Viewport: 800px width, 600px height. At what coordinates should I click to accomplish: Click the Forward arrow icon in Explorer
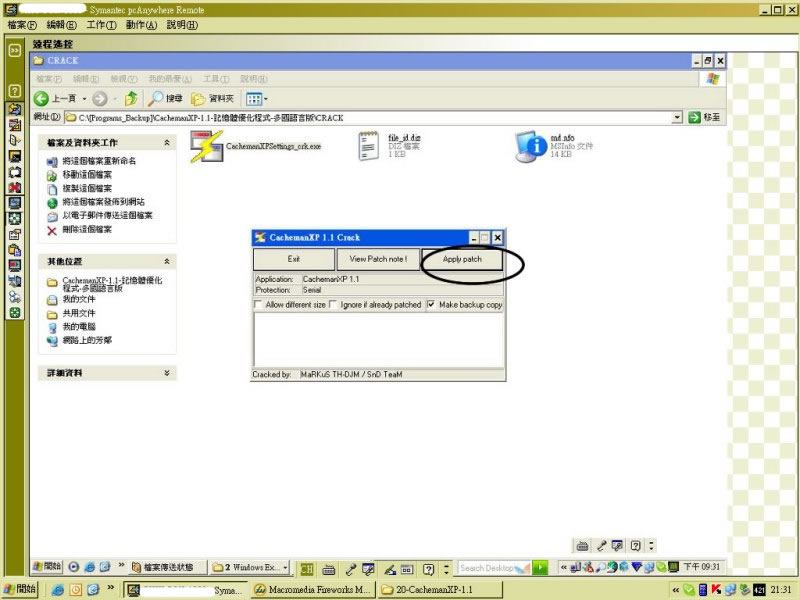pos(100,98)
